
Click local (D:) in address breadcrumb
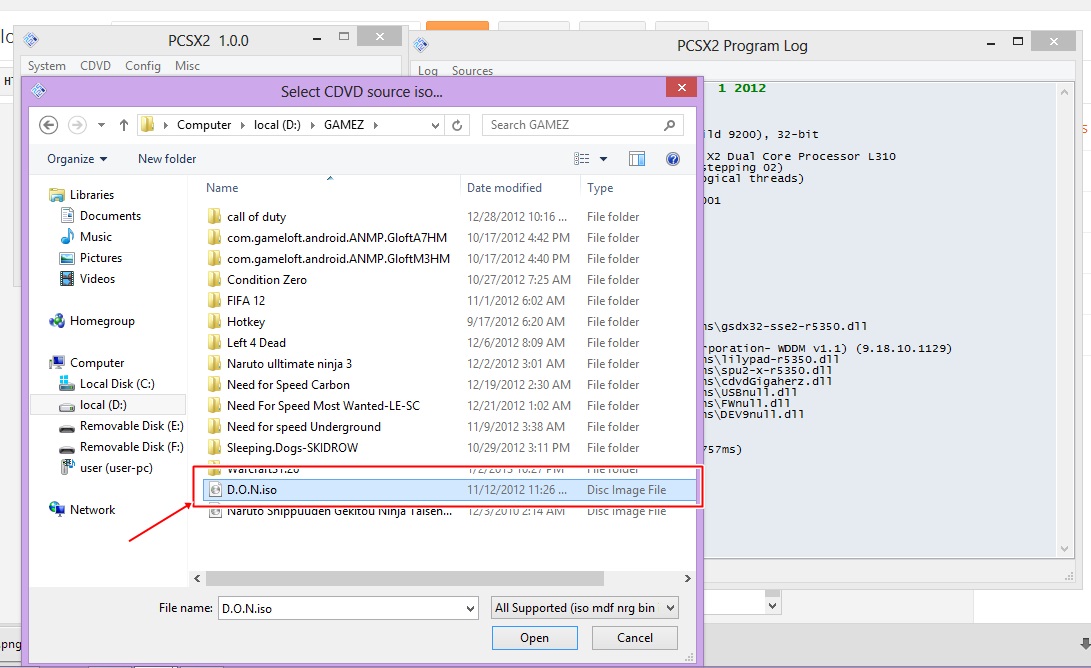click(x=277, y=125)
